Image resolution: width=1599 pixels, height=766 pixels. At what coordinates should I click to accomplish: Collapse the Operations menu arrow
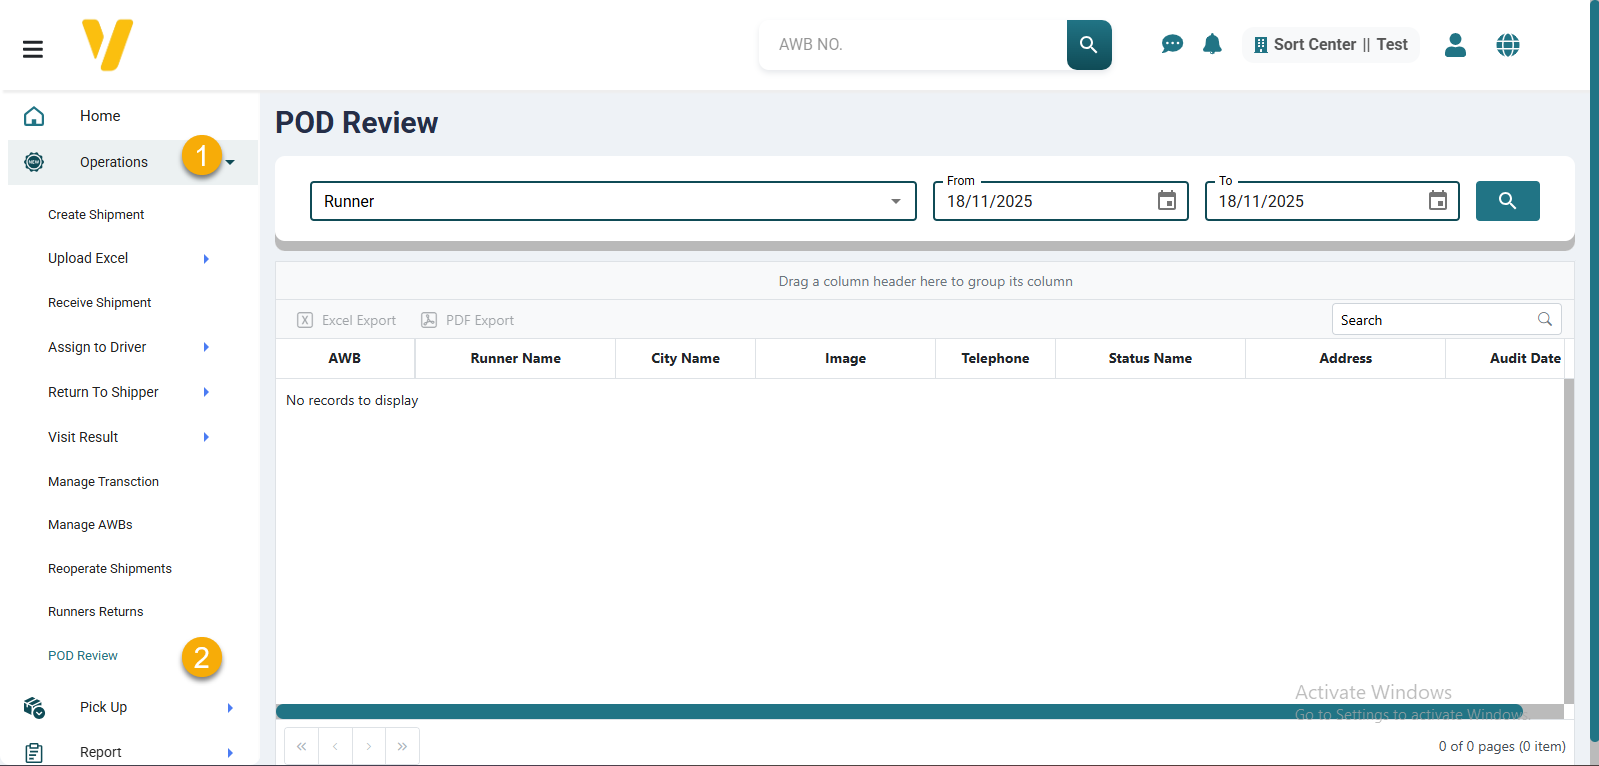coord(230,162)
